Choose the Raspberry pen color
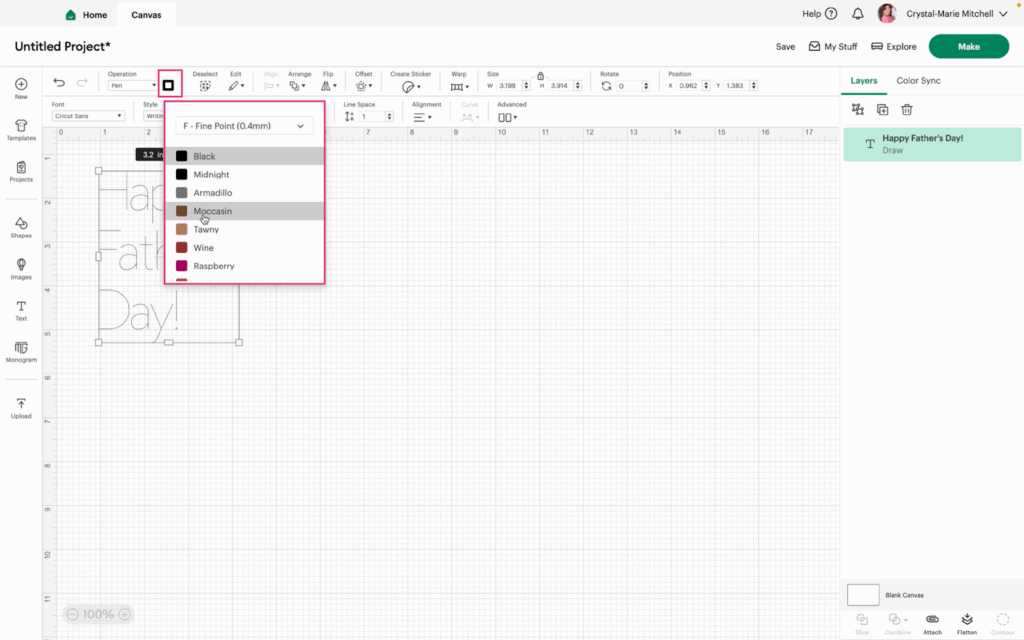Viewport: 1024px width, 640px height. click(213, 266)
